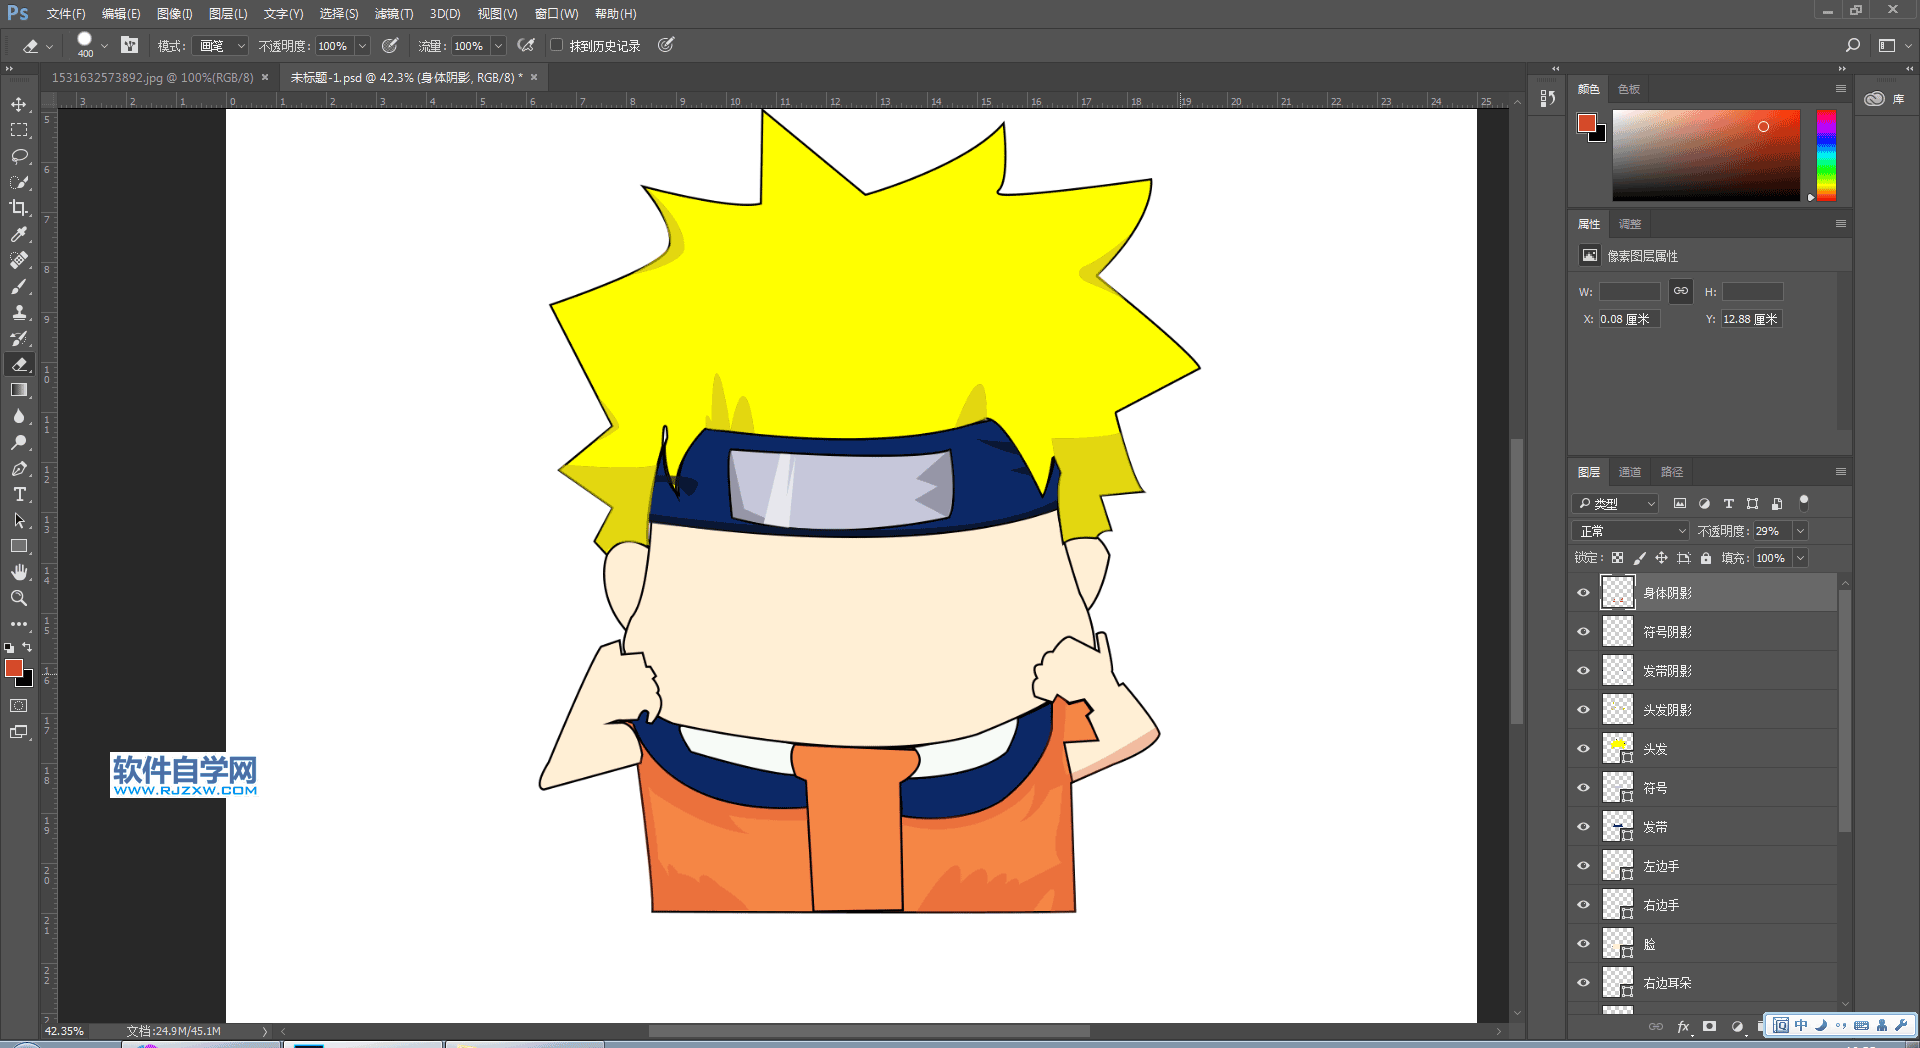Open the layer opacity dropdown arrow
This screenshot has height=1048, width=1920.
1800,531
